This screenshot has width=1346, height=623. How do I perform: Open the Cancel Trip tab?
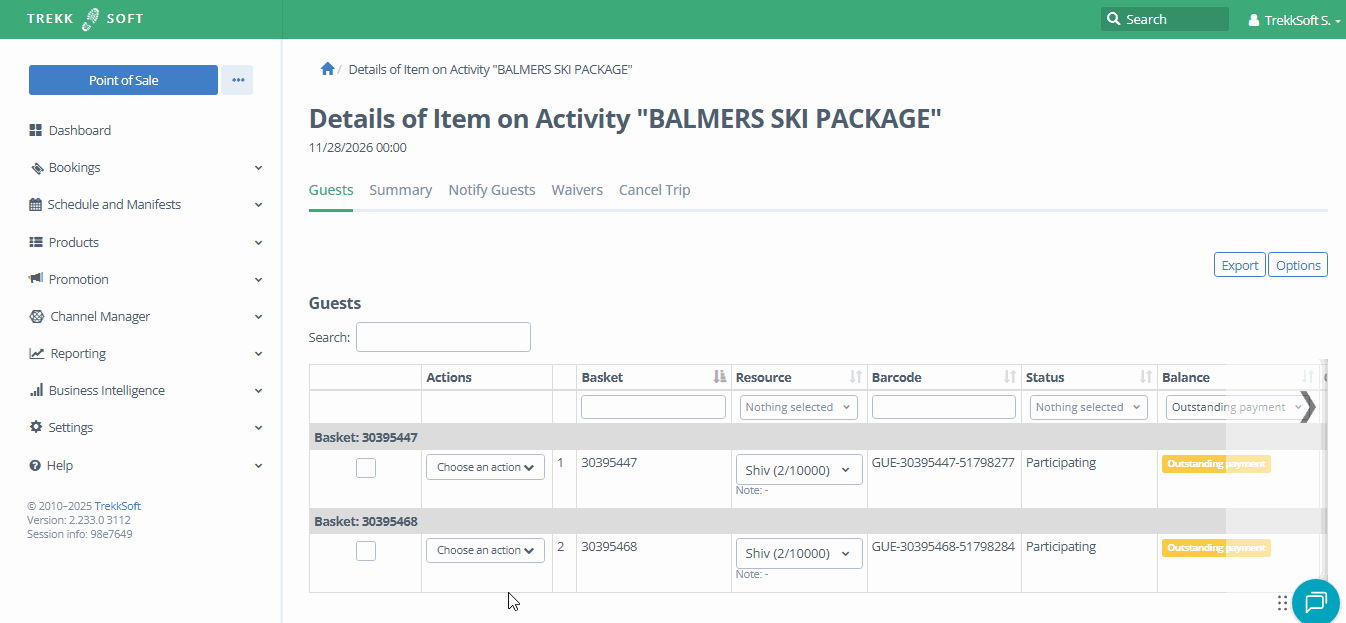point(654,190)
